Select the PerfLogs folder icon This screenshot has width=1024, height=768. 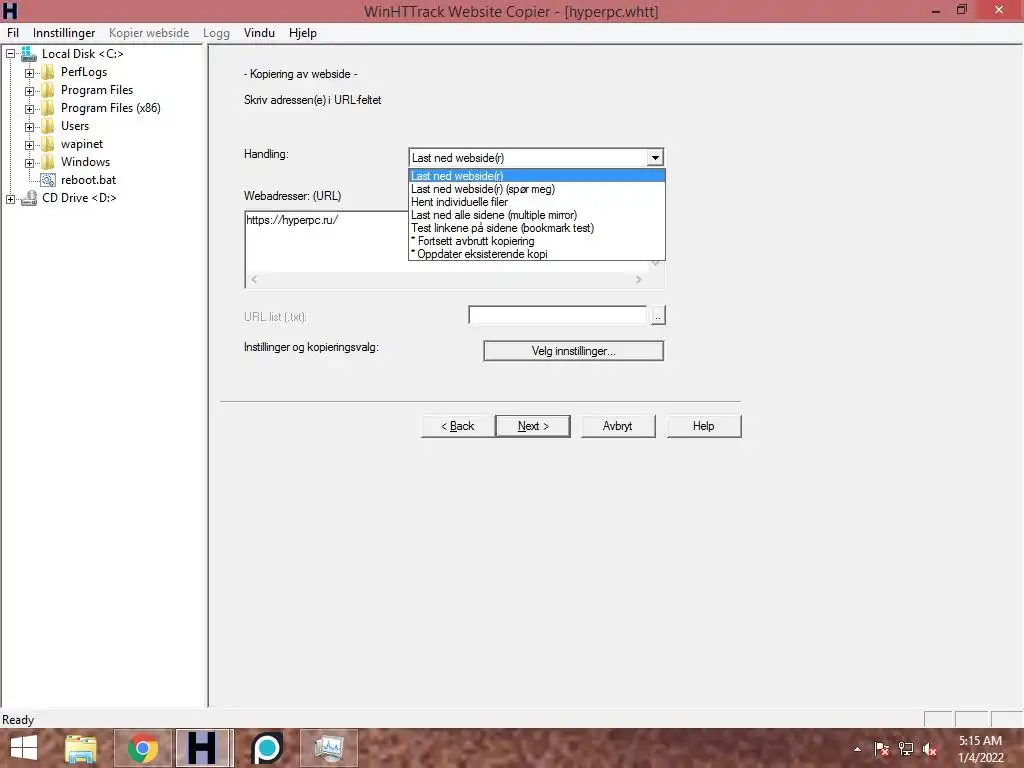coord(48,72)
